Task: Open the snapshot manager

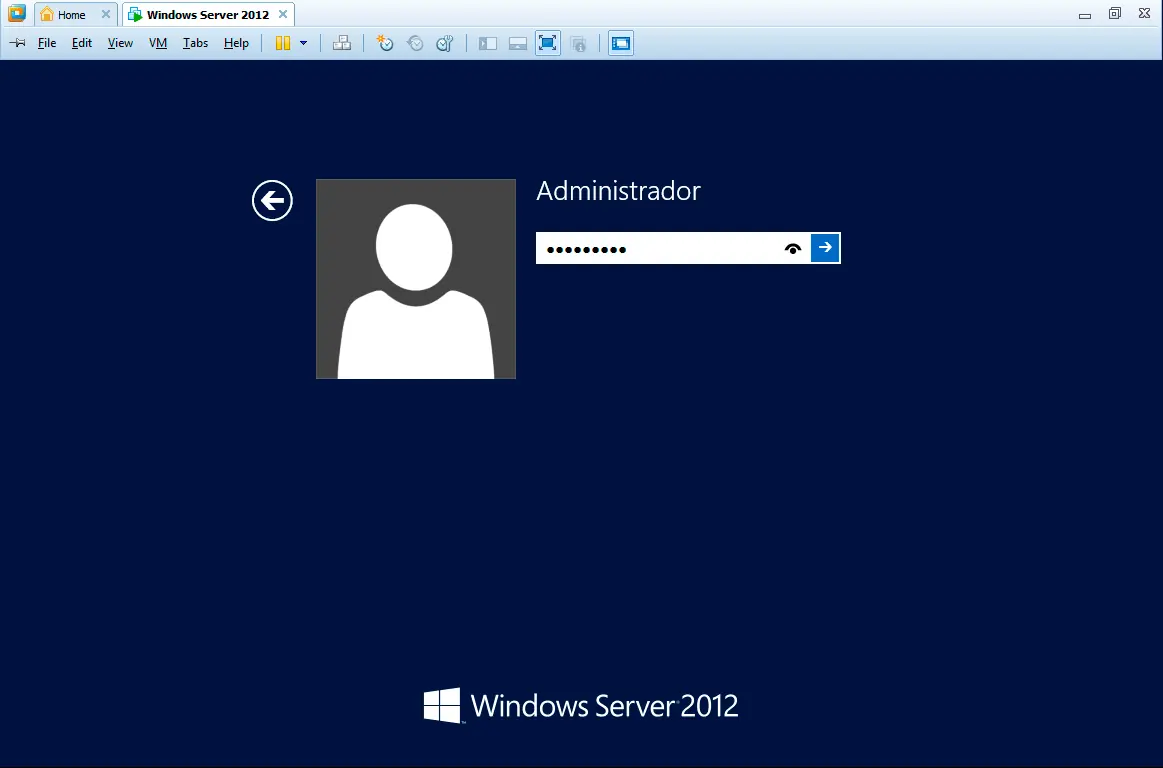Action: point(444,43)
